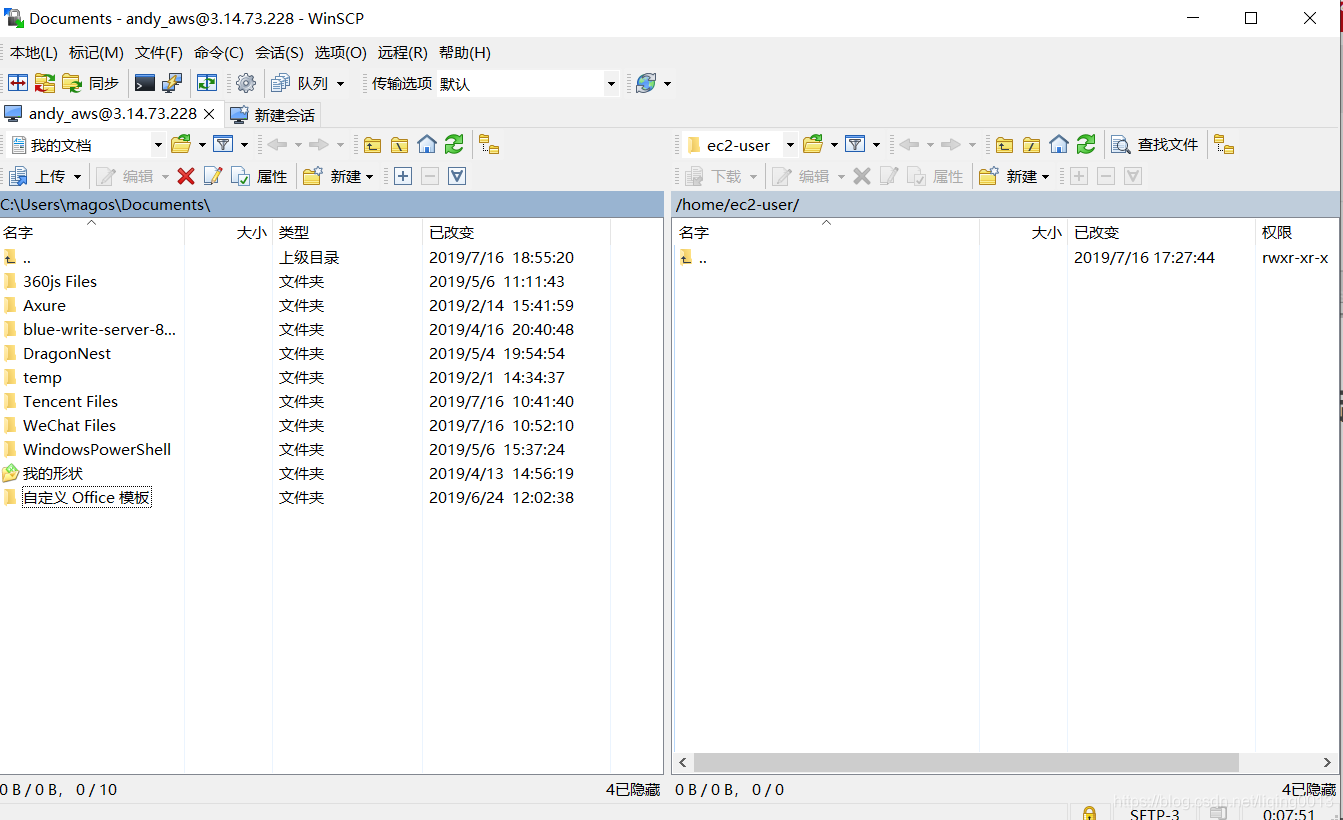The image size is (1343, 820).
Task: Open the 新建会话 new session tab
Action: 273,115
